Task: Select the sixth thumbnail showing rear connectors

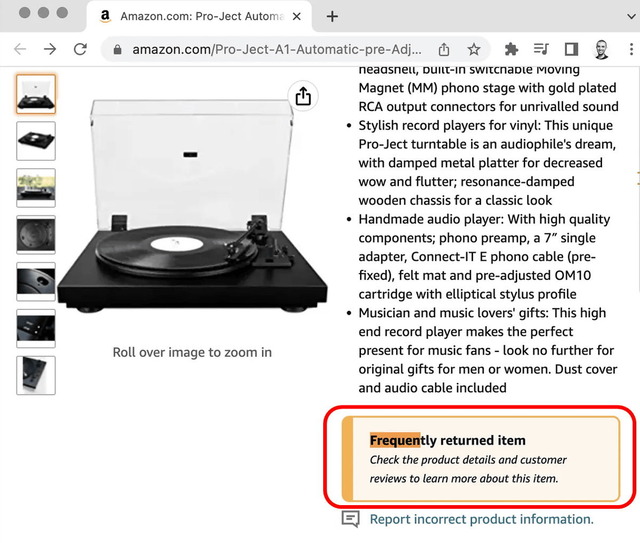Action: pyautogui.click(x=36, y=329)
